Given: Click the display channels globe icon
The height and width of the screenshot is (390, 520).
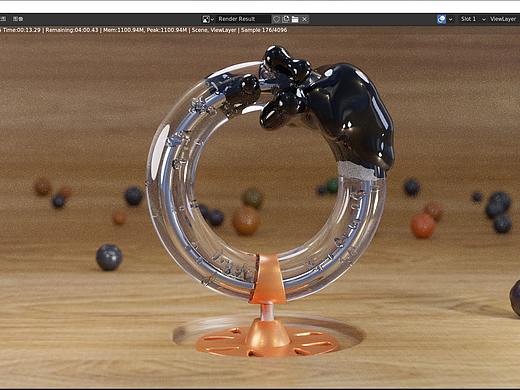Looking at the screenshot, I should (441, 19).
